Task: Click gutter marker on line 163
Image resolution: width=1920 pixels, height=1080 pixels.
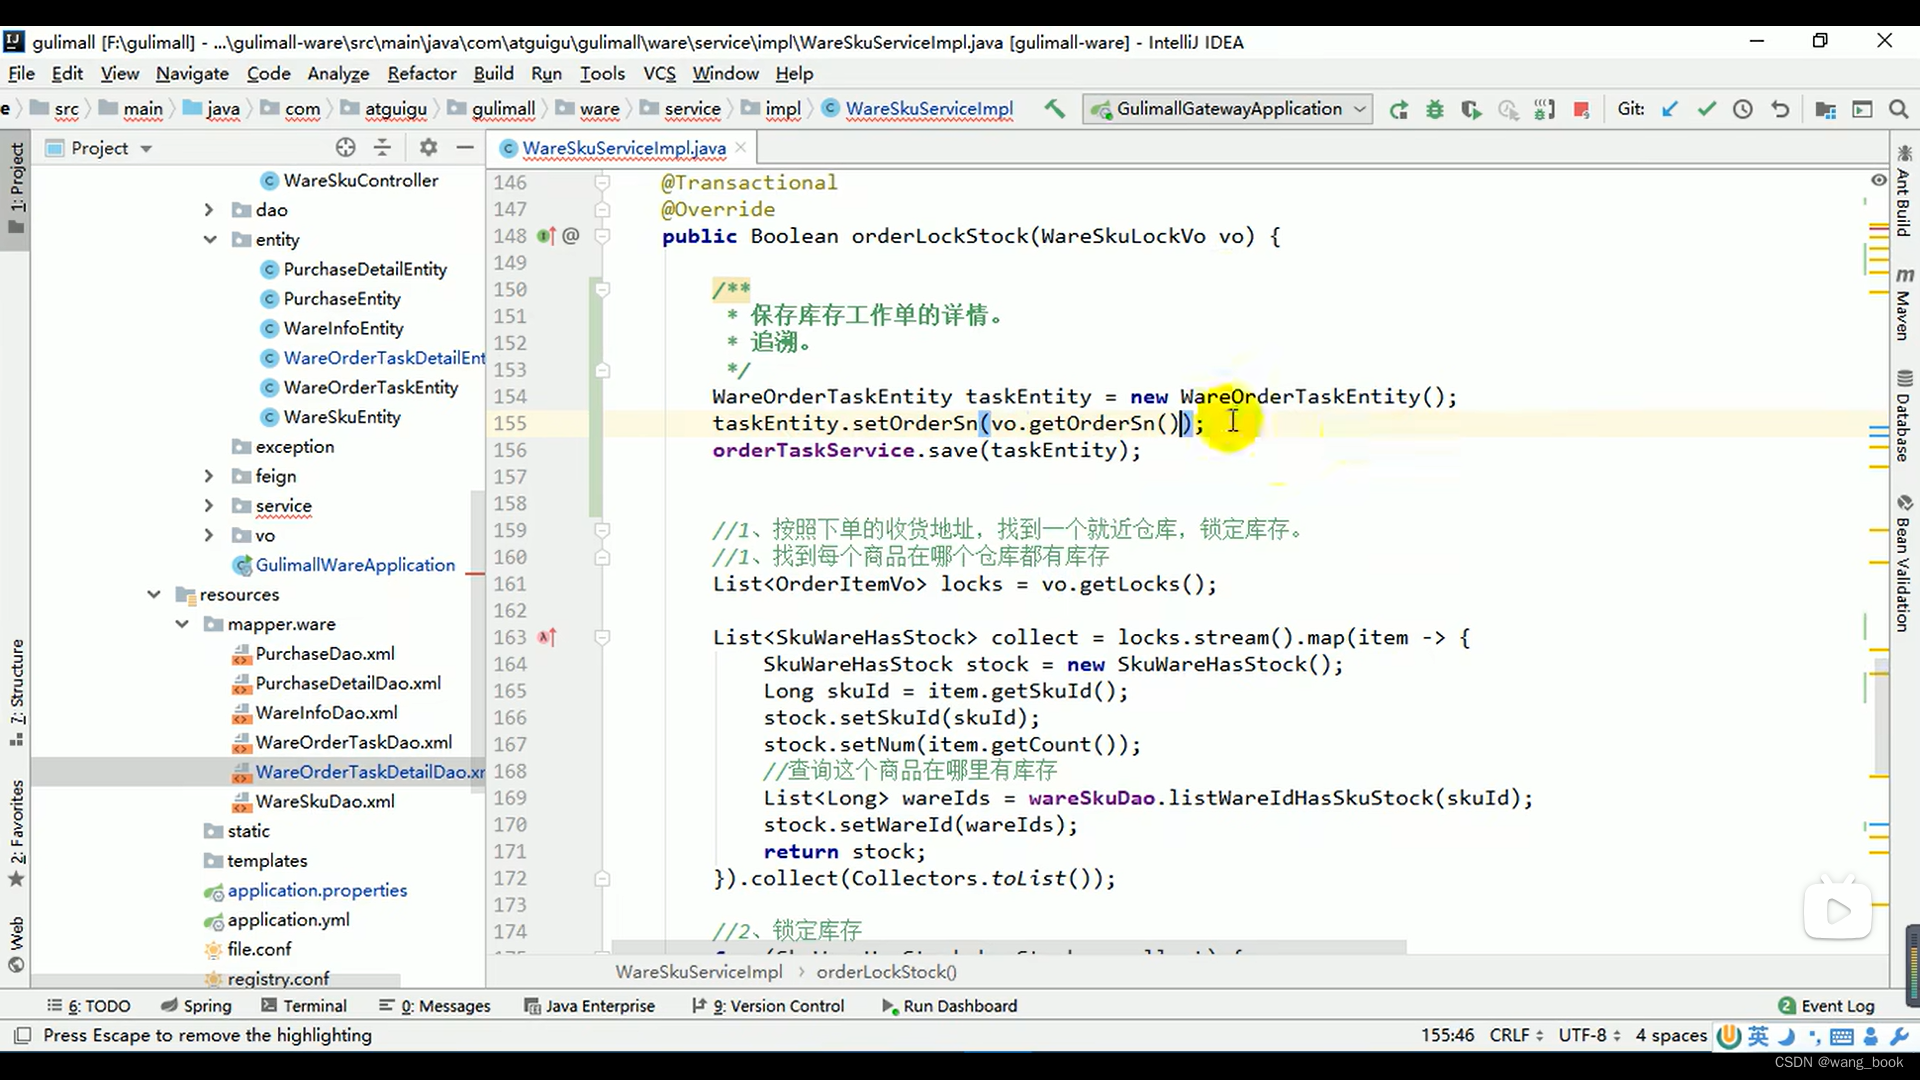Action: click(546, 637)
